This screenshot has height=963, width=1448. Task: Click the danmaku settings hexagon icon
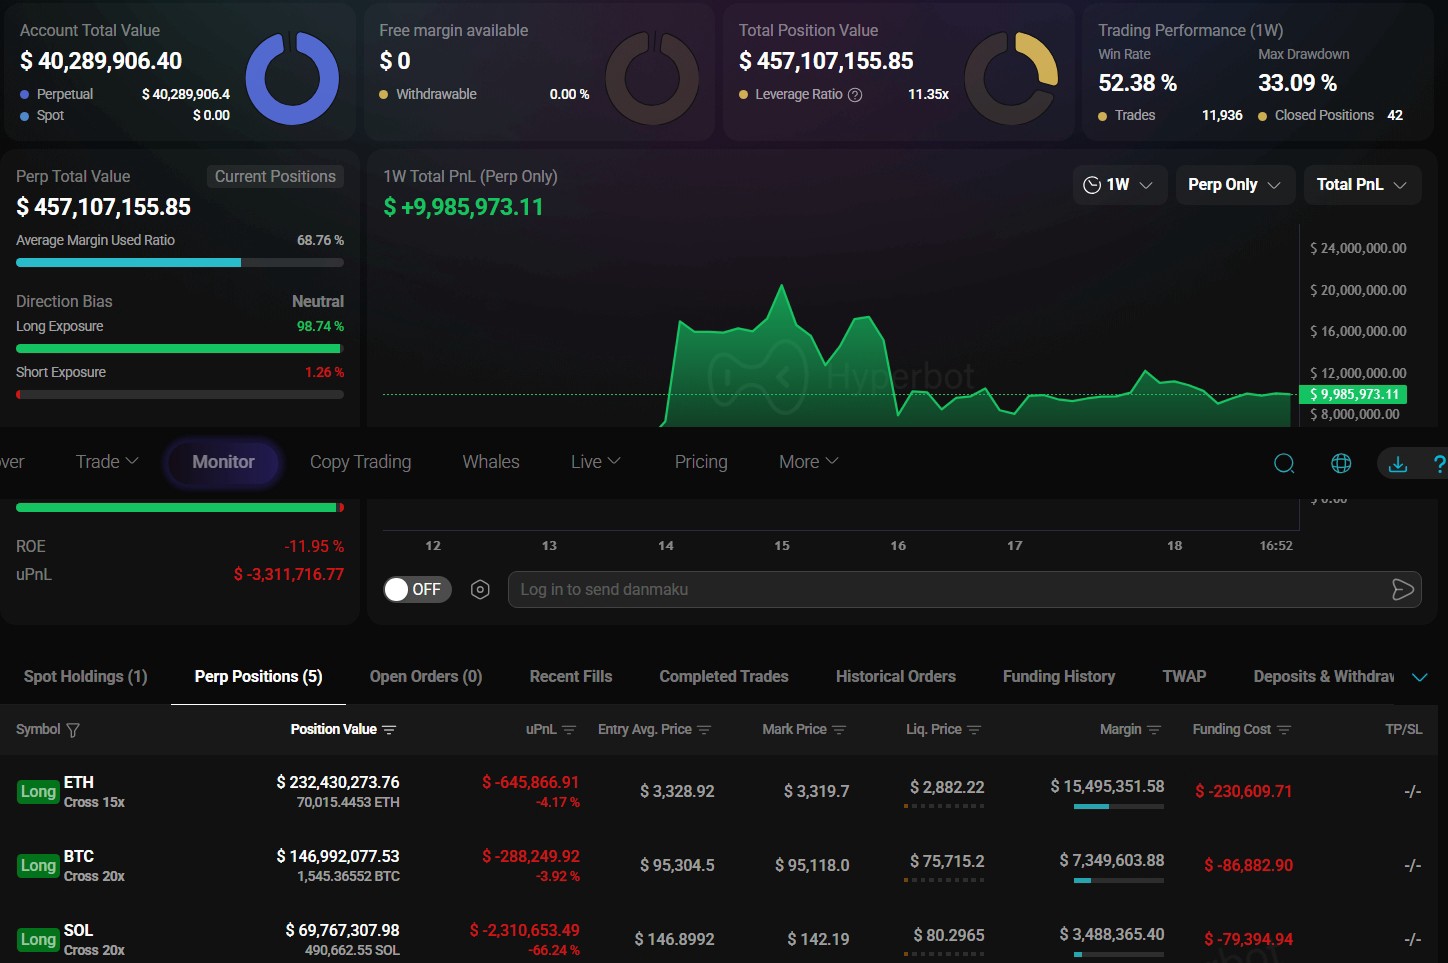click(480, 590)
